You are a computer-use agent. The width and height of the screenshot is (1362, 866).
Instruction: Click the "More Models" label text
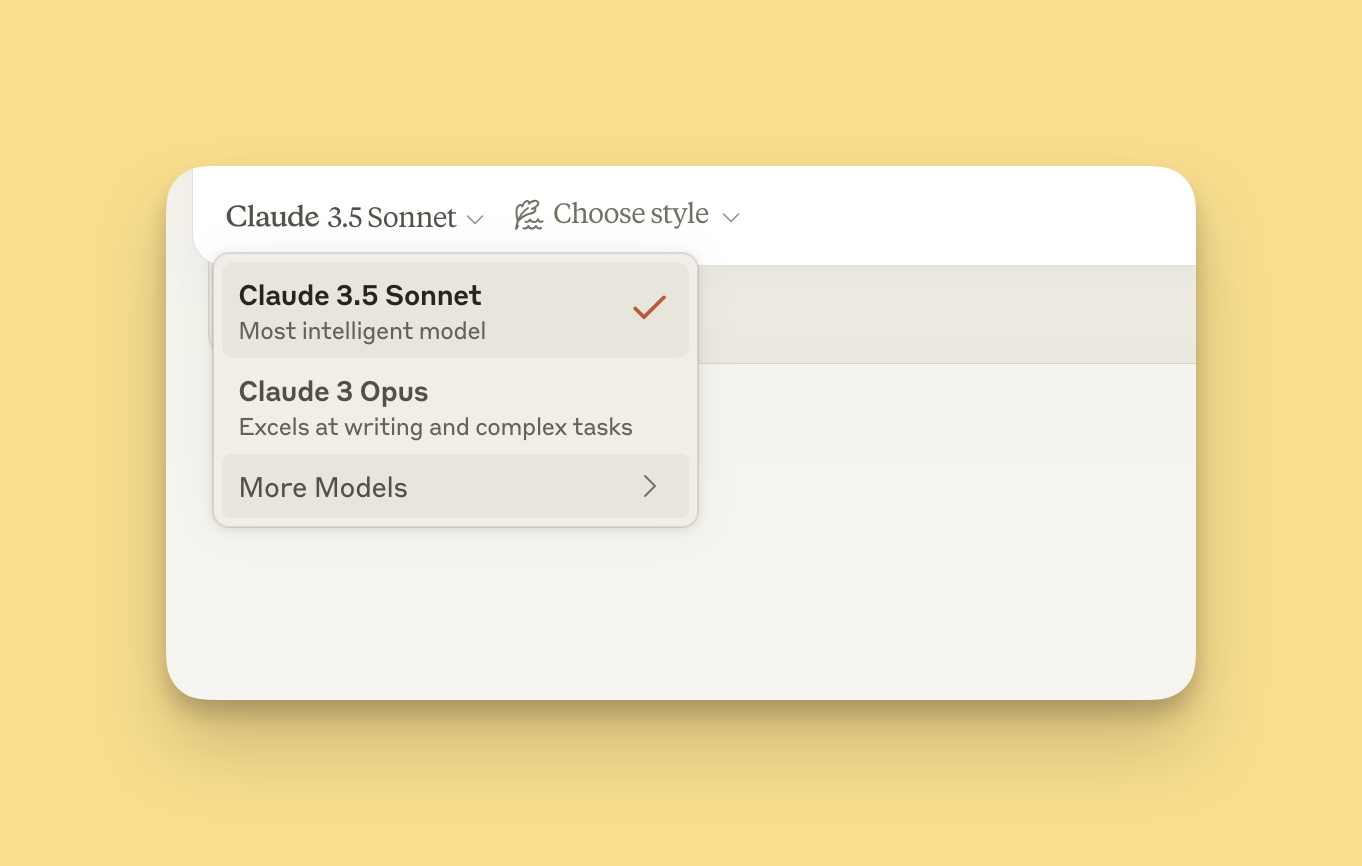point(323,488)
